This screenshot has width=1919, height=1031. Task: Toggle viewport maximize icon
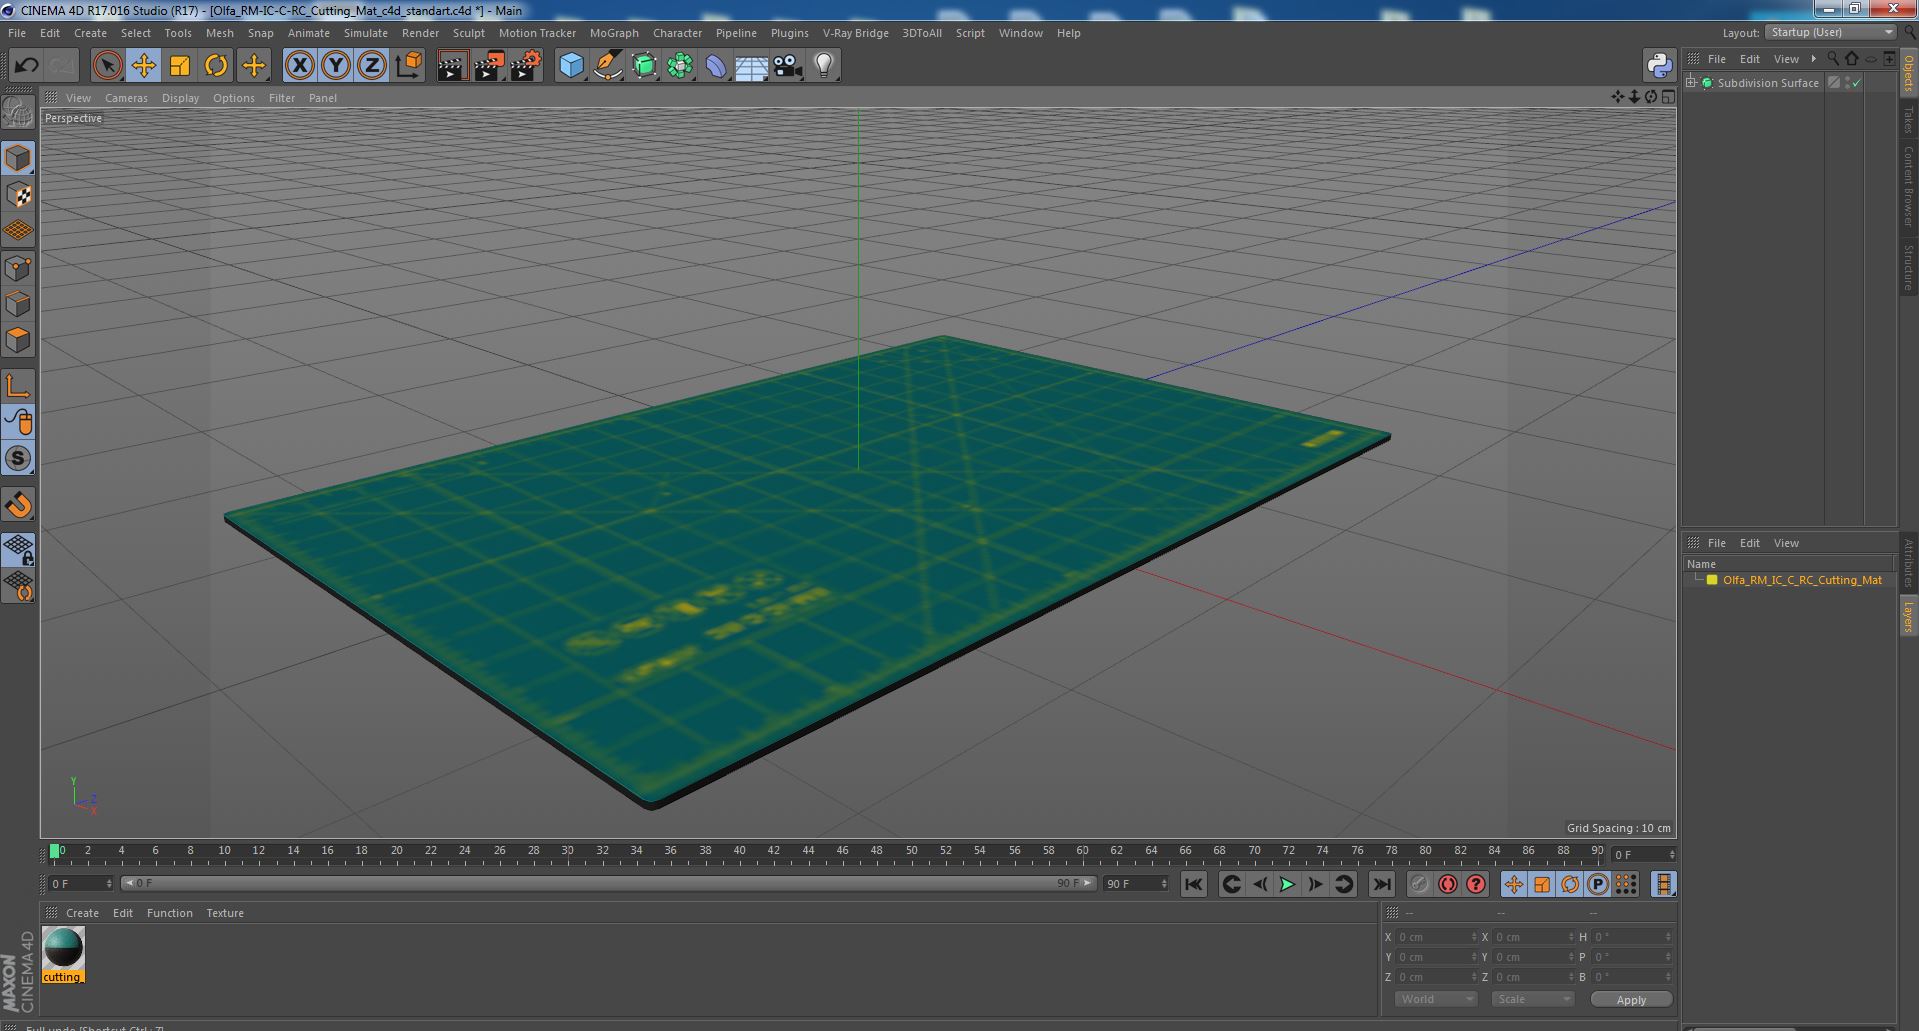click(1668, 97)
